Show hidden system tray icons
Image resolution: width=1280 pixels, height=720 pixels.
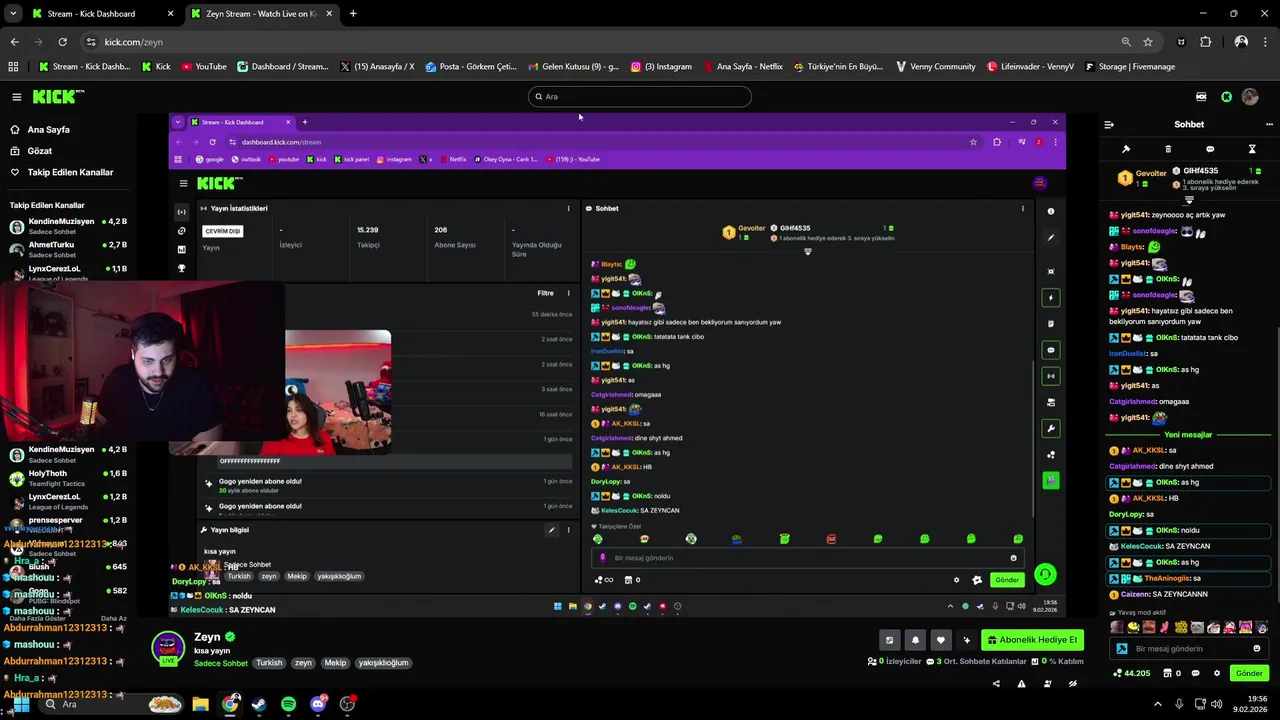[x=1158, y=704]
